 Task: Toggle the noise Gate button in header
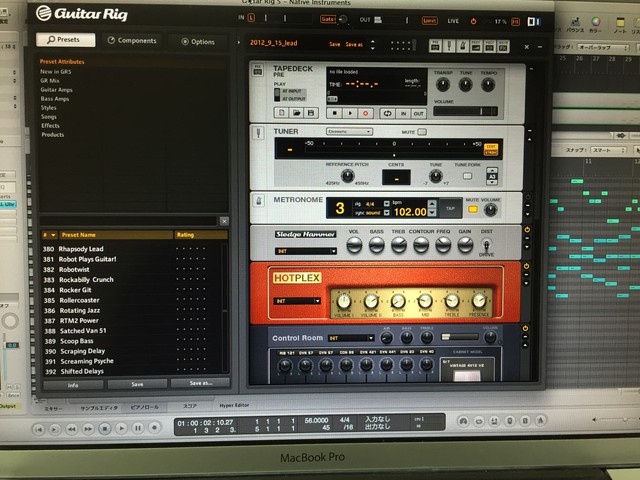pos(327,19)
